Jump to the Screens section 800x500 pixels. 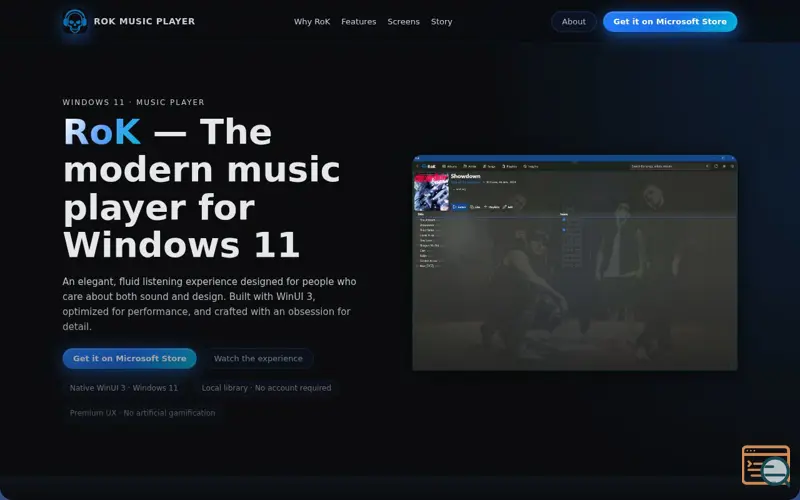pyautogui.click(x=403, y=21)
